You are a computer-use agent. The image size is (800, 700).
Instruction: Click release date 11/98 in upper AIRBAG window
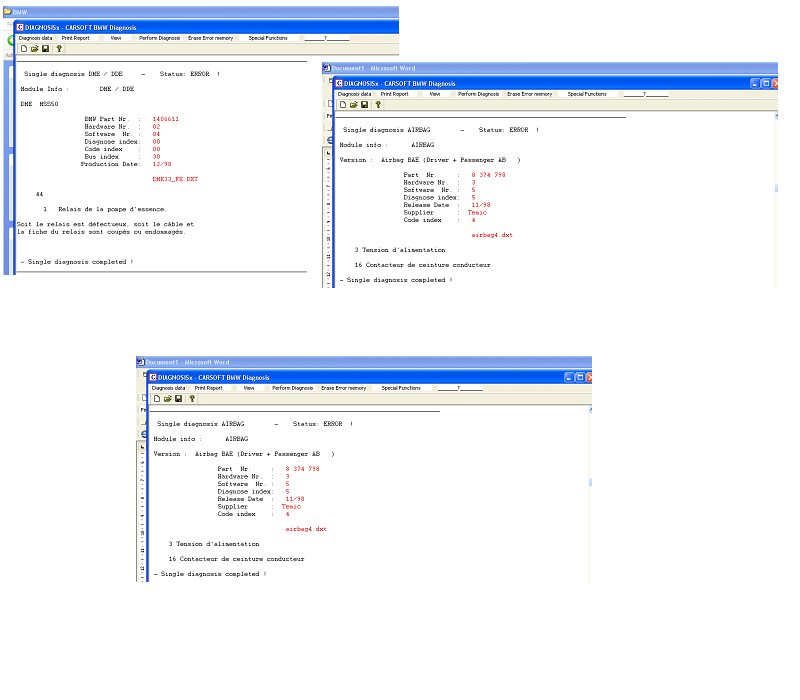point(481,205)
